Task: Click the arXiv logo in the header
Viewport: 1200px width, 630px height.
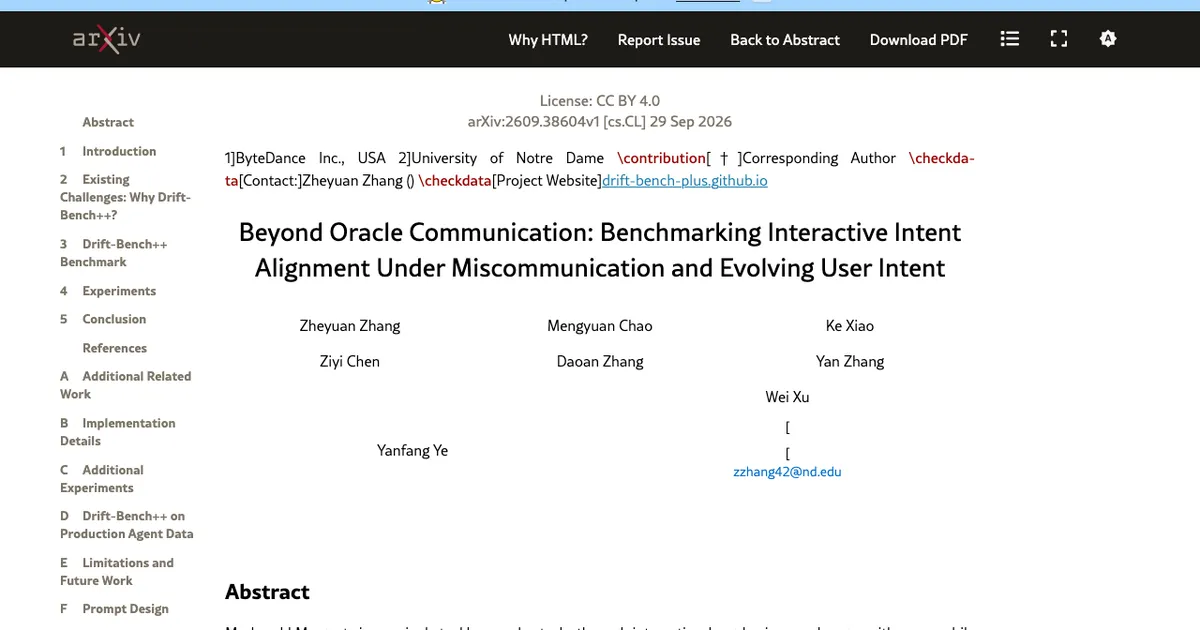Action: point(106,39)
